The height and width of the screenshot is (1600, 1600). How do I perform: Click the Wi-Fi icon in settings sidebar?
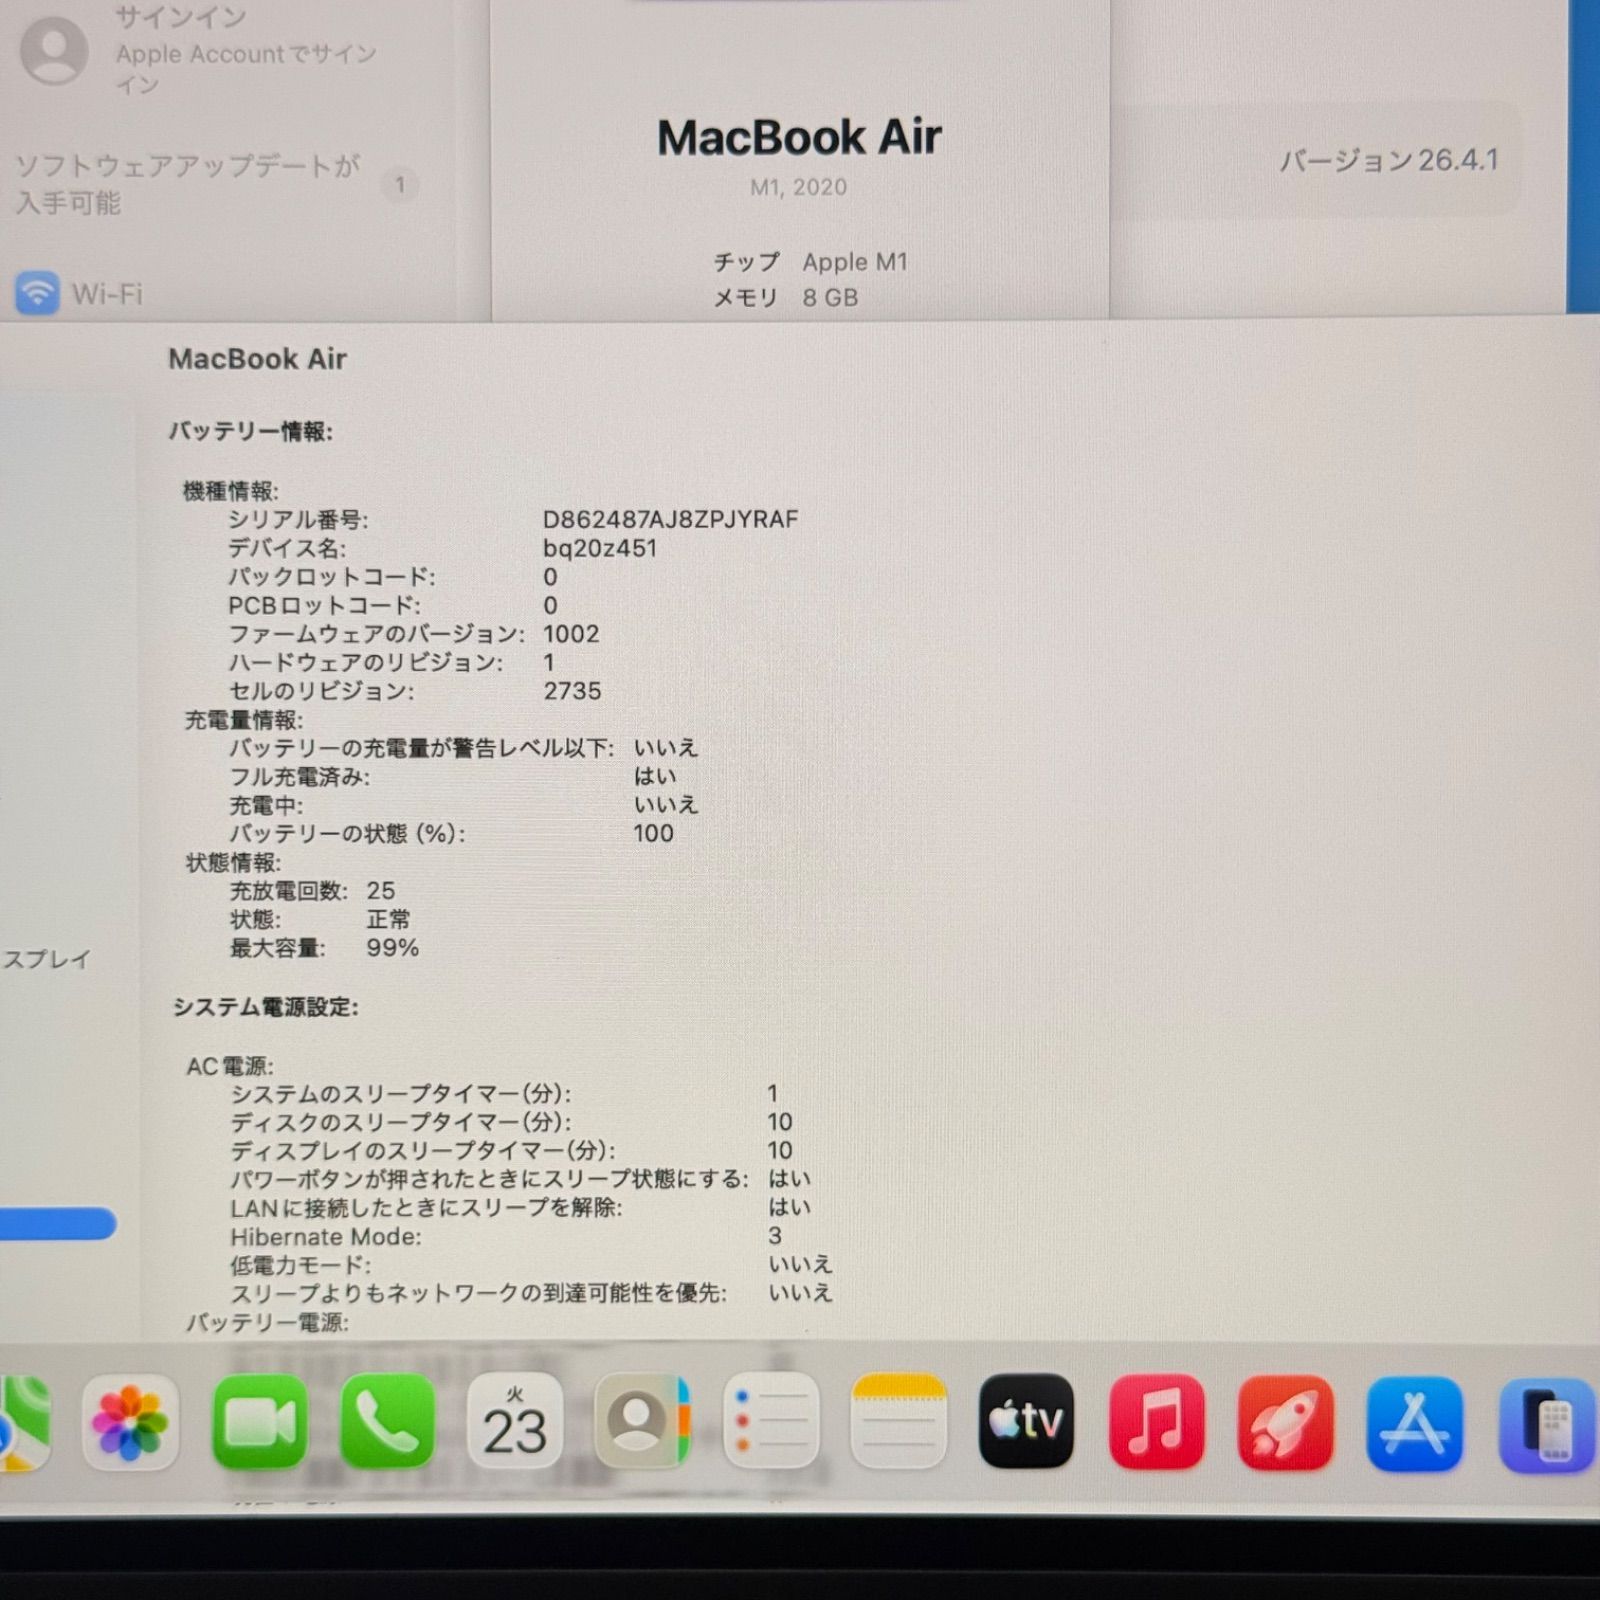(x=37, y=293)
